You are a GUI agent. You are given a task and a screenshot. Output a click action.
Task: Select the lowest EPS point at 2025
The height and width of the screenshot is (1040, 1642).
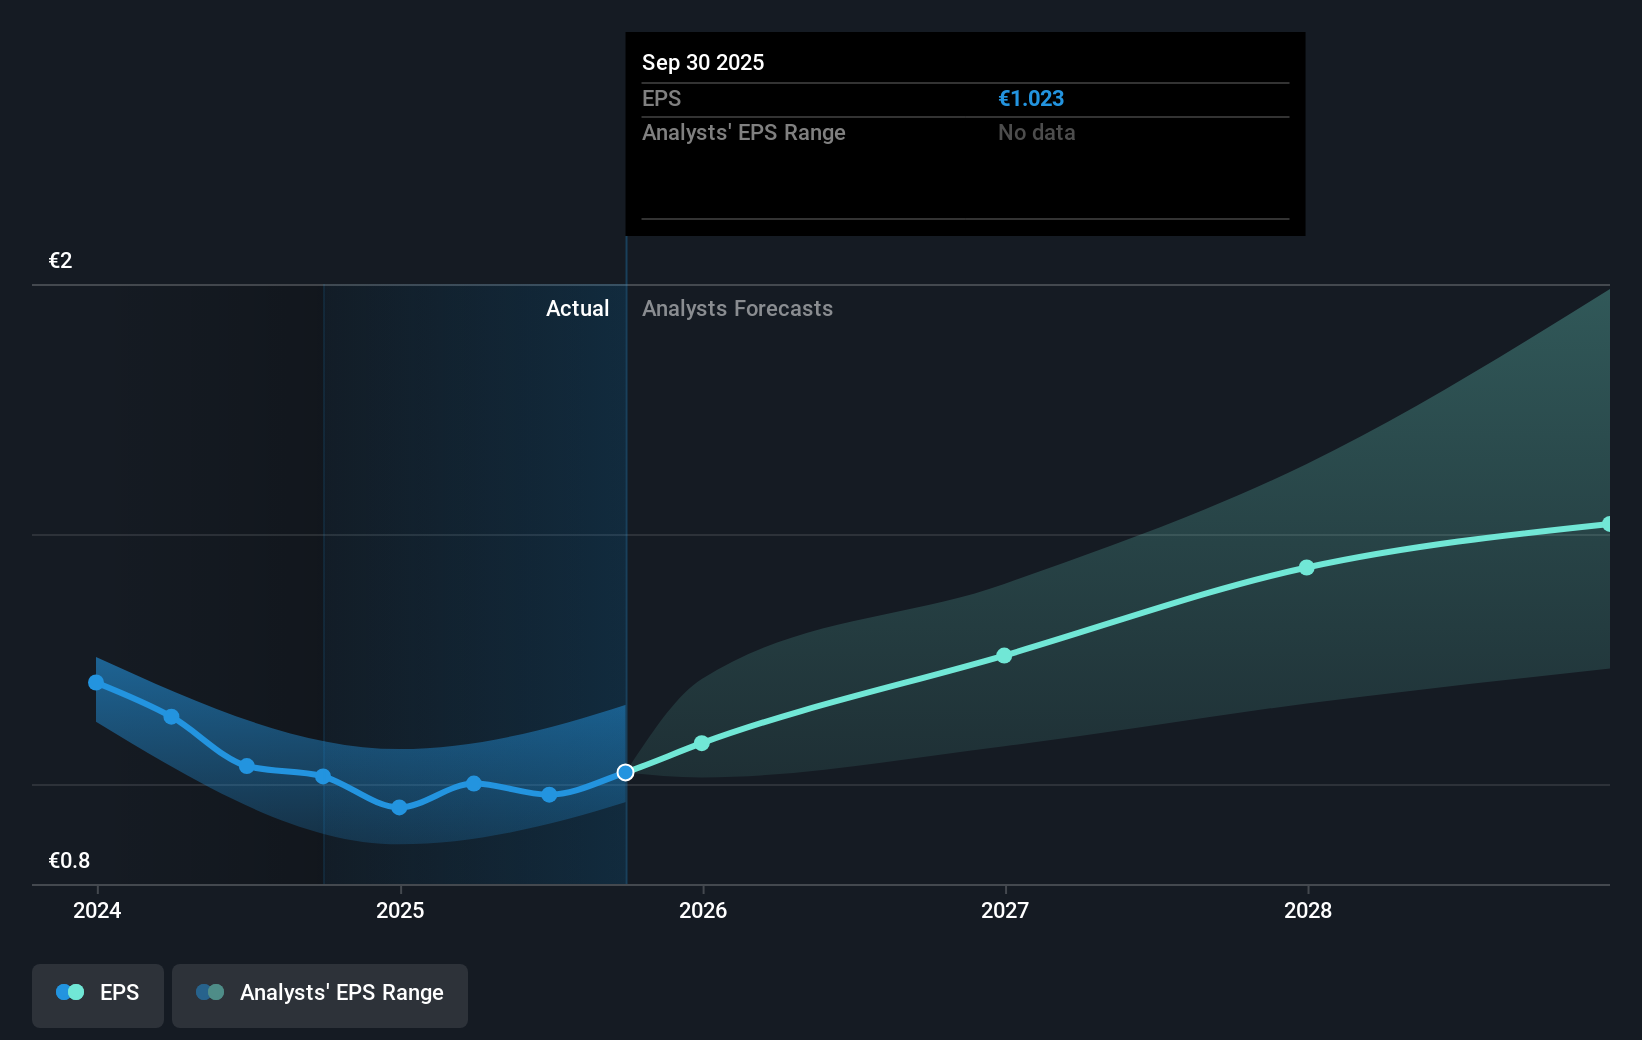point(399,807)
